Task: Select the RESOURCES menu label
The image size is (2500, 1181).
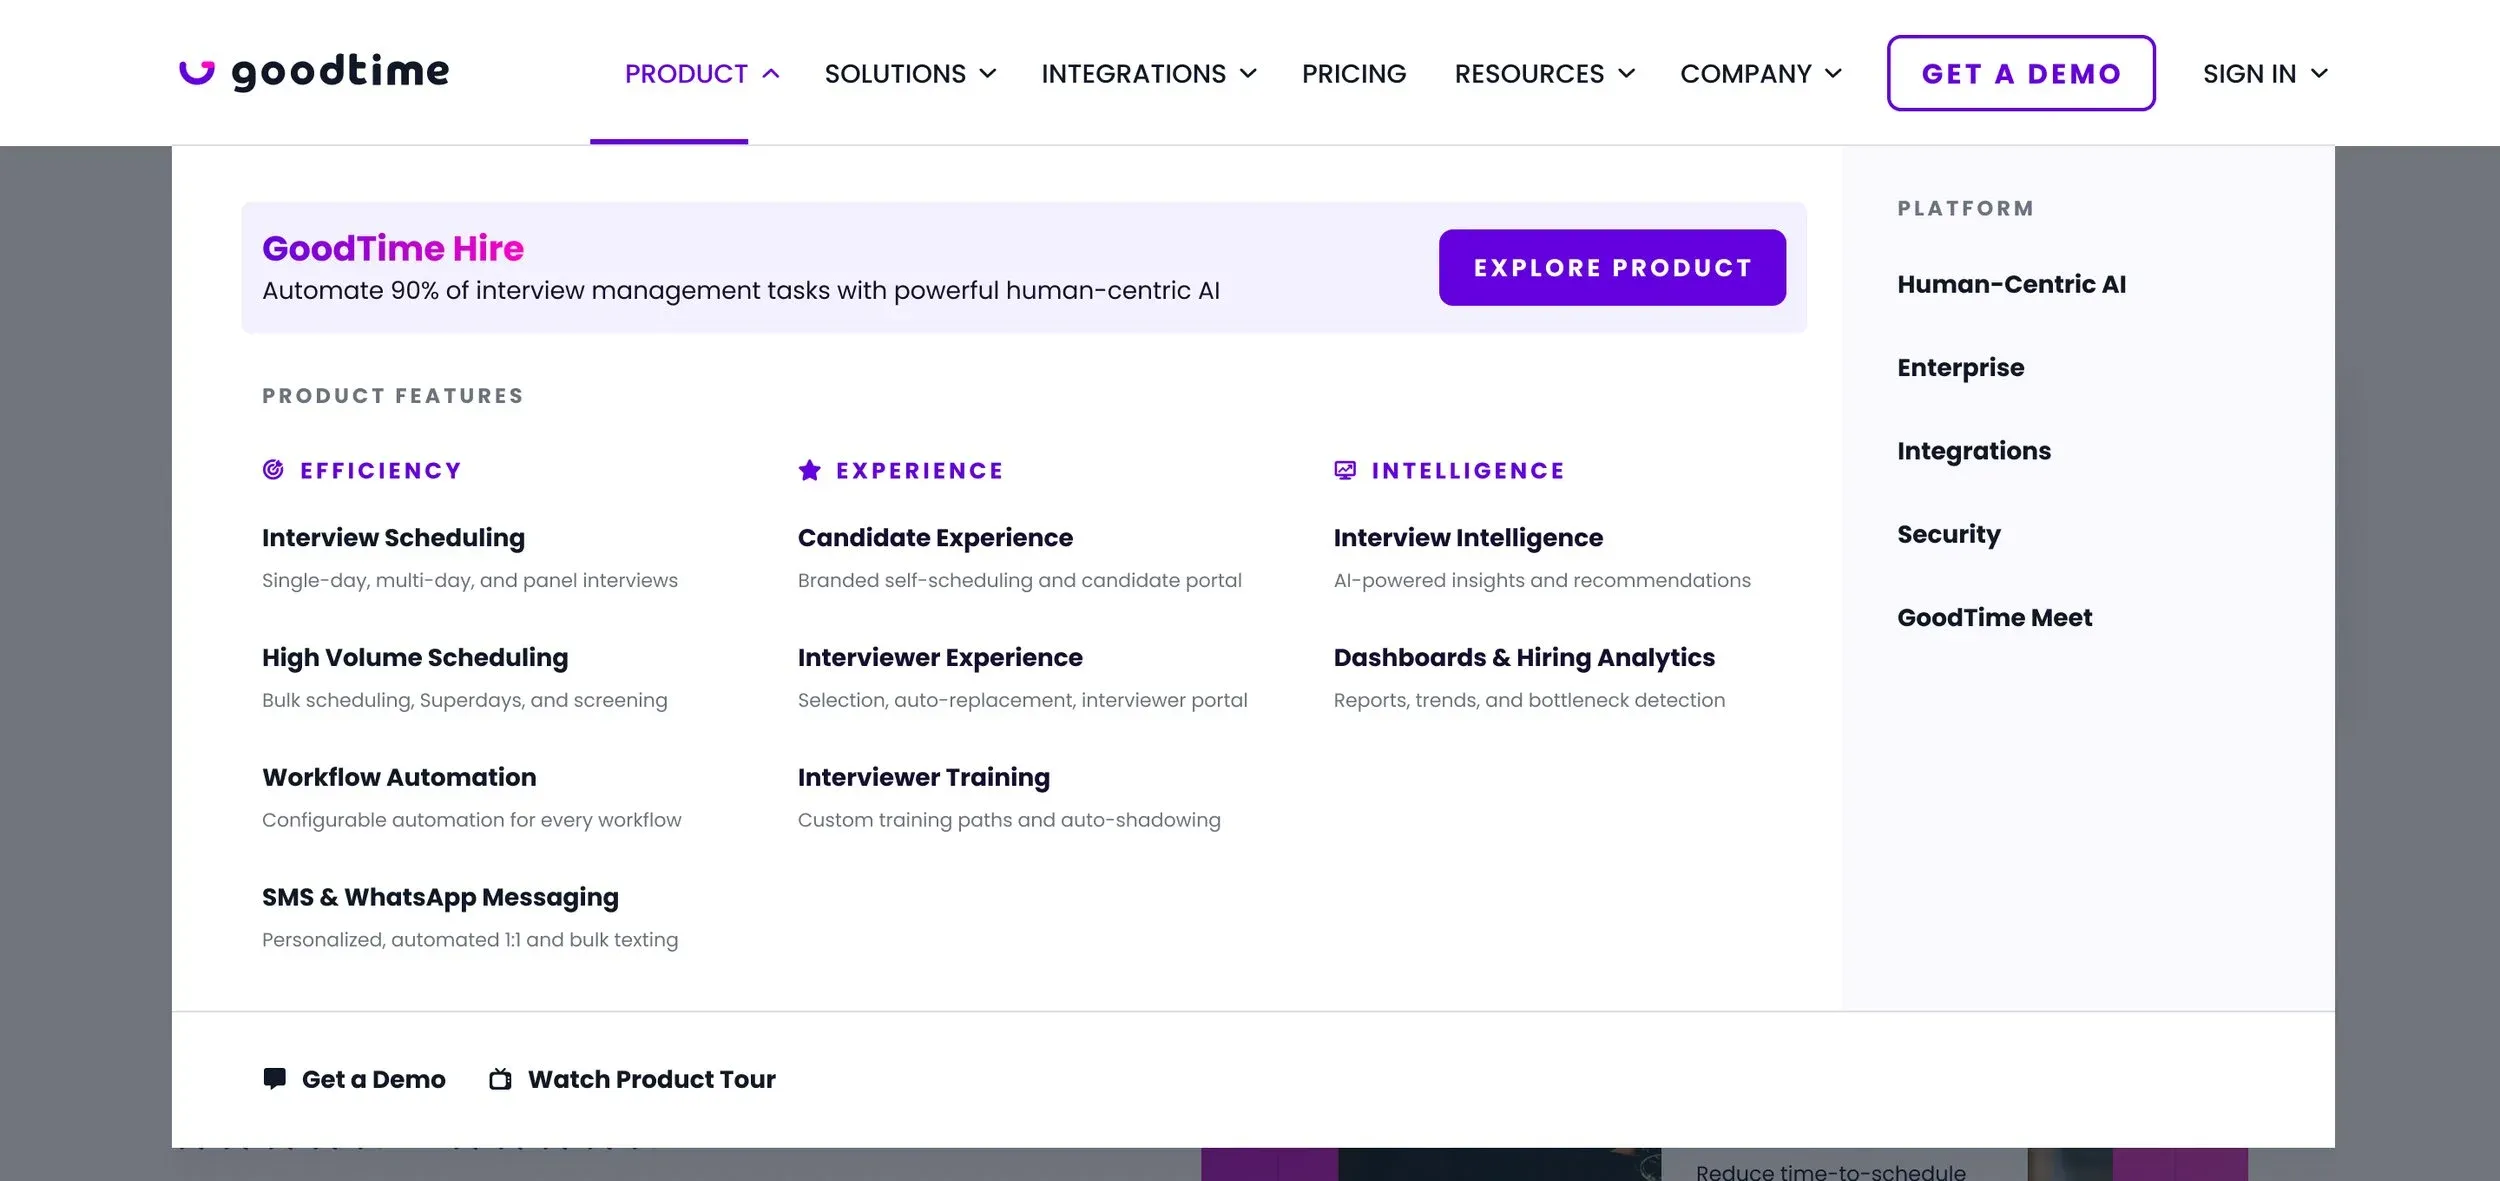Action: (1529, 74)
